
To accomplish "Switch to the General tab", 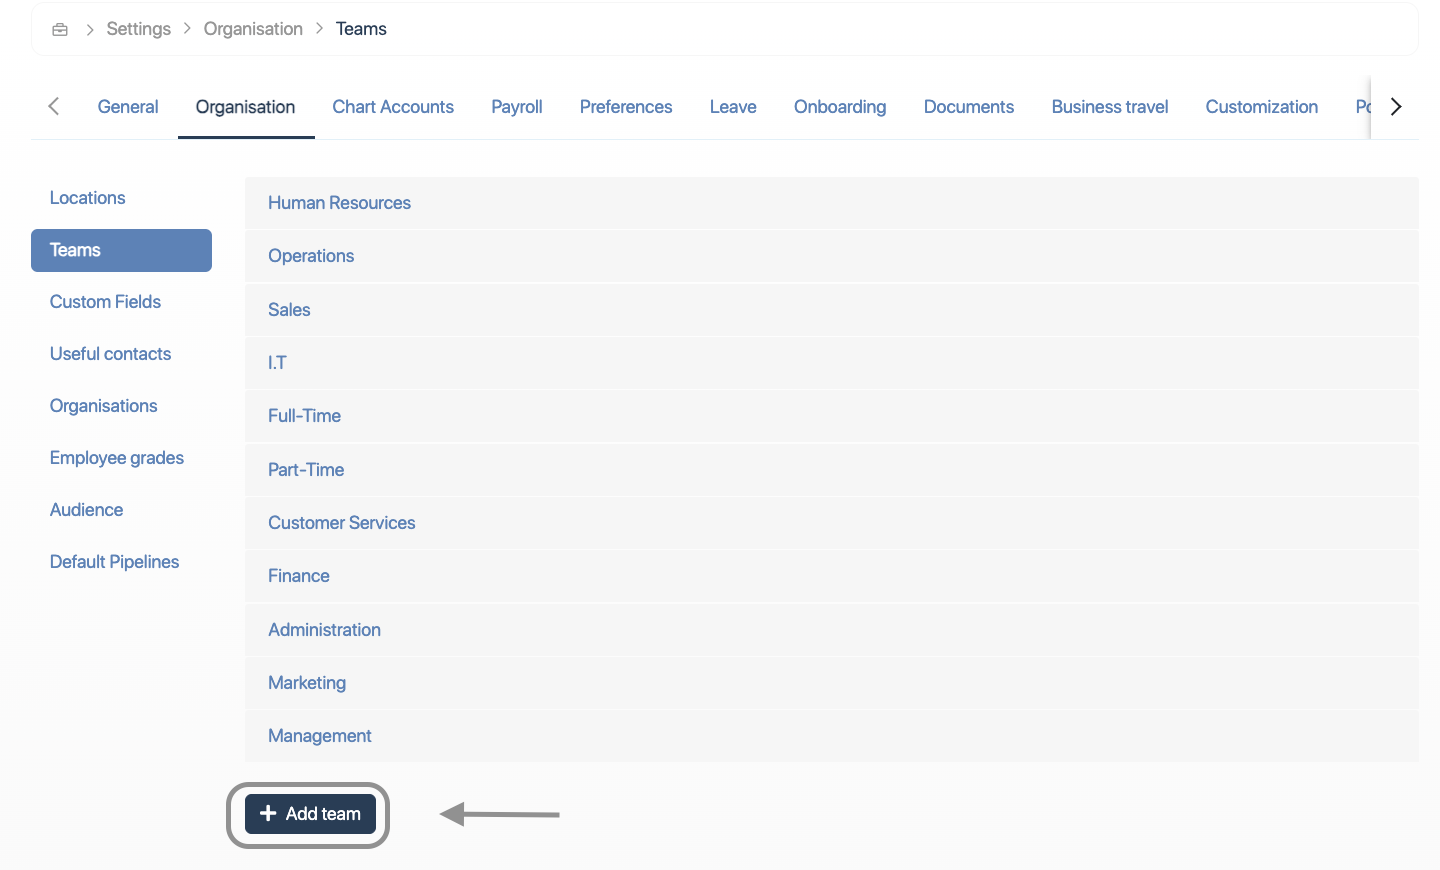I will 128,107.
